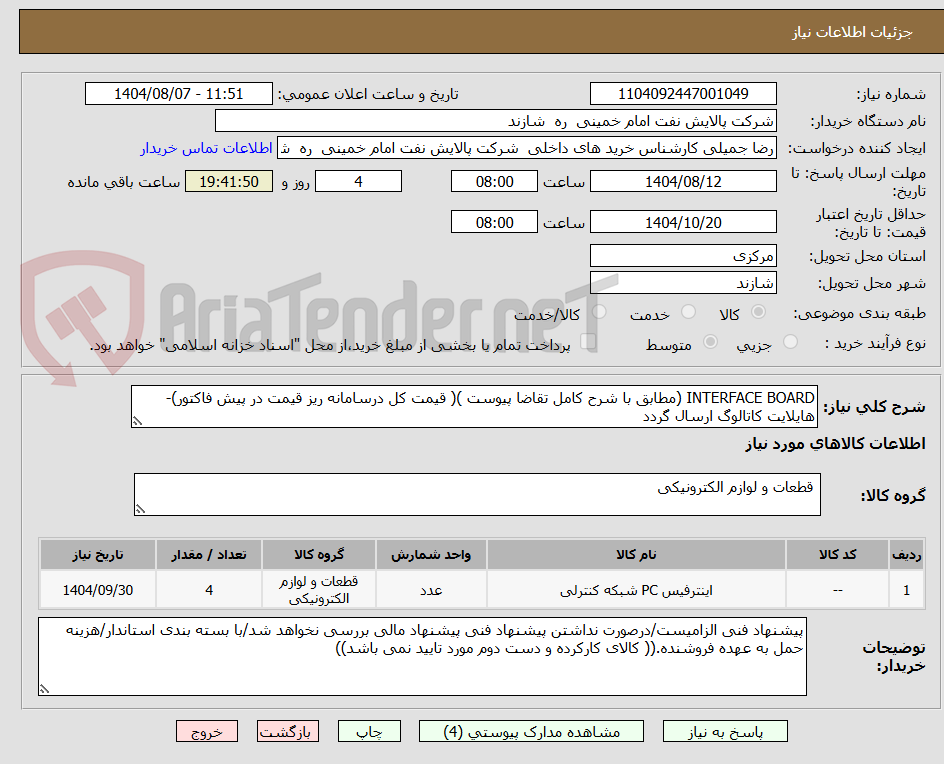944x764 pixels.
Task: Select the کالا radio option
Action: pyautogui.click(x=759, y=311)
